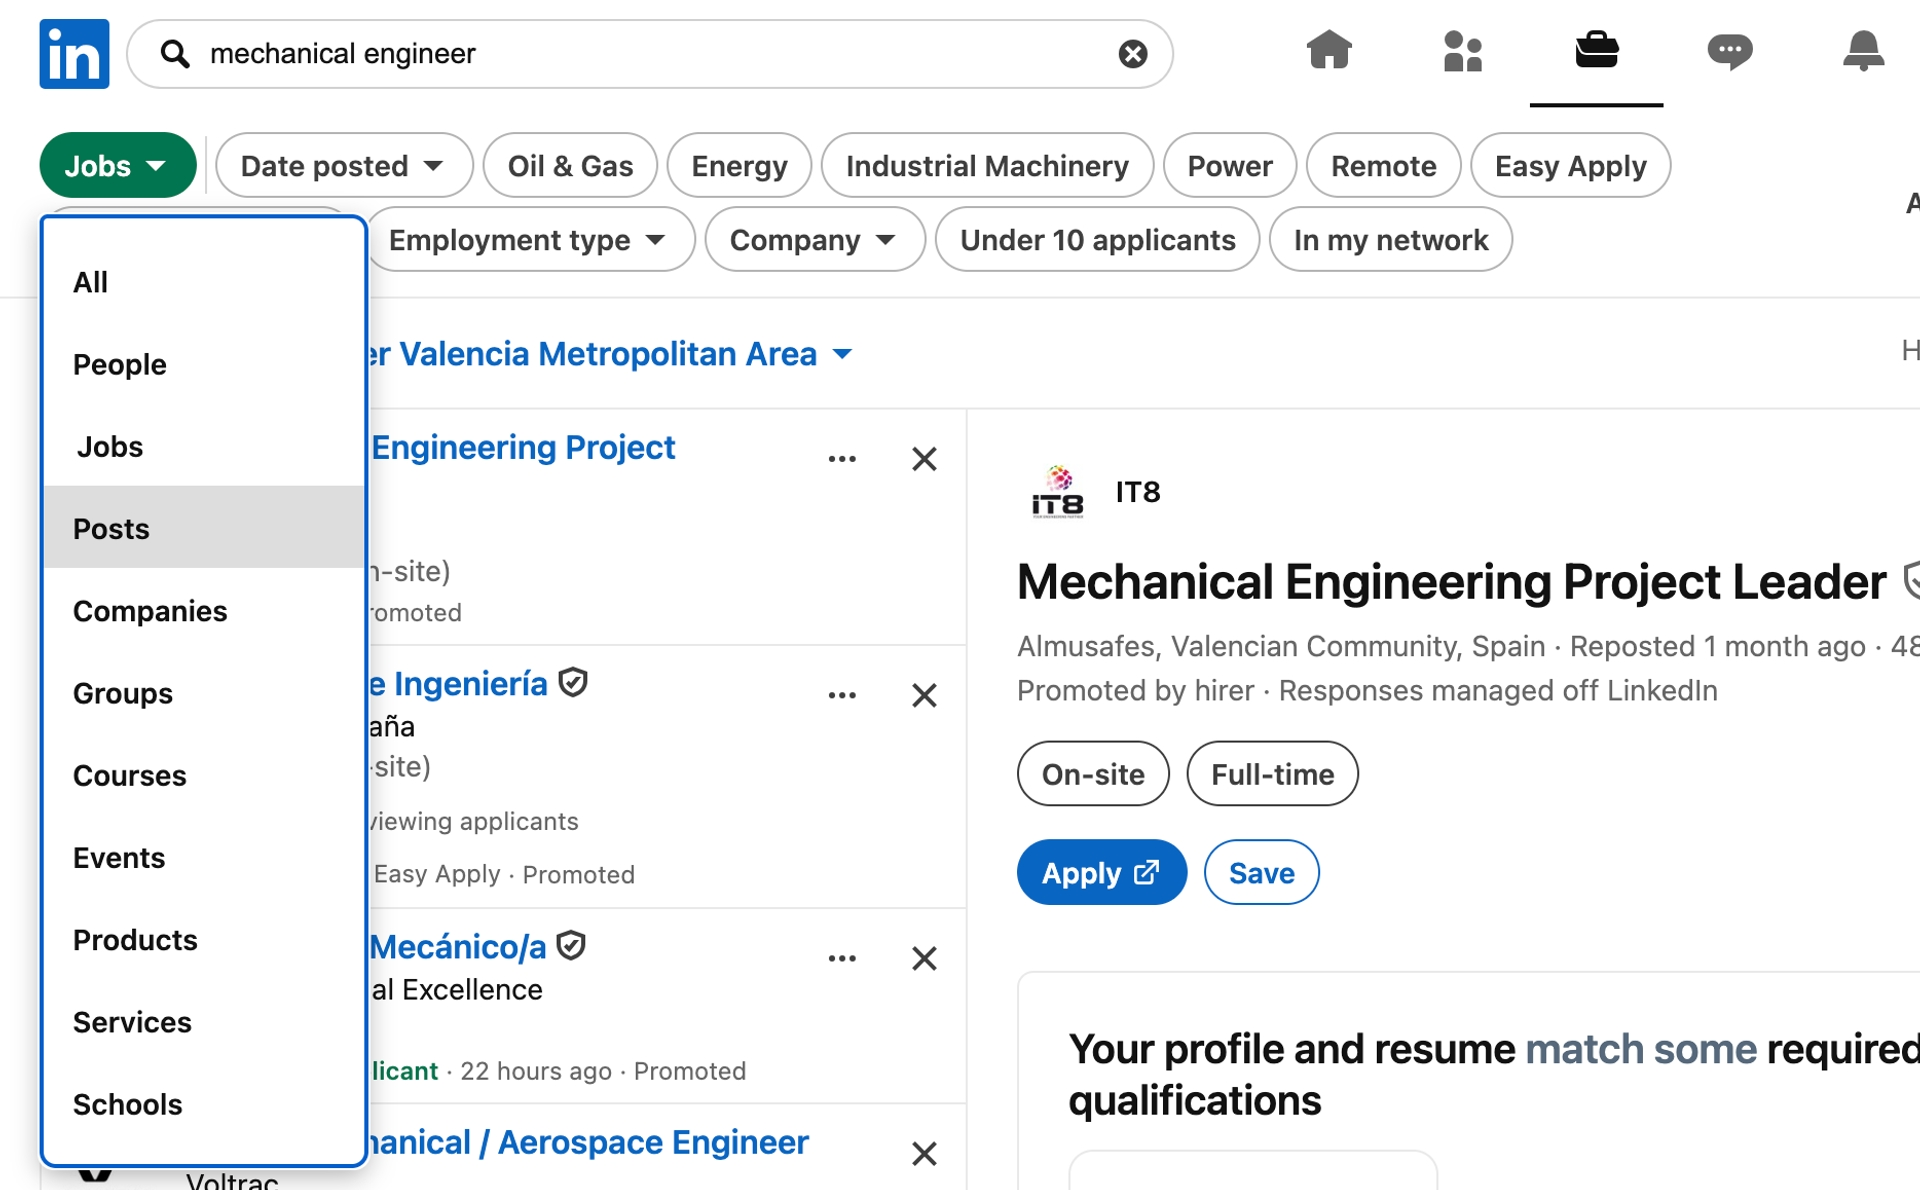Click the verified shield next to Mecánico/a
The height and width of the screenshot is (1190, 1920).
(571, 945)
